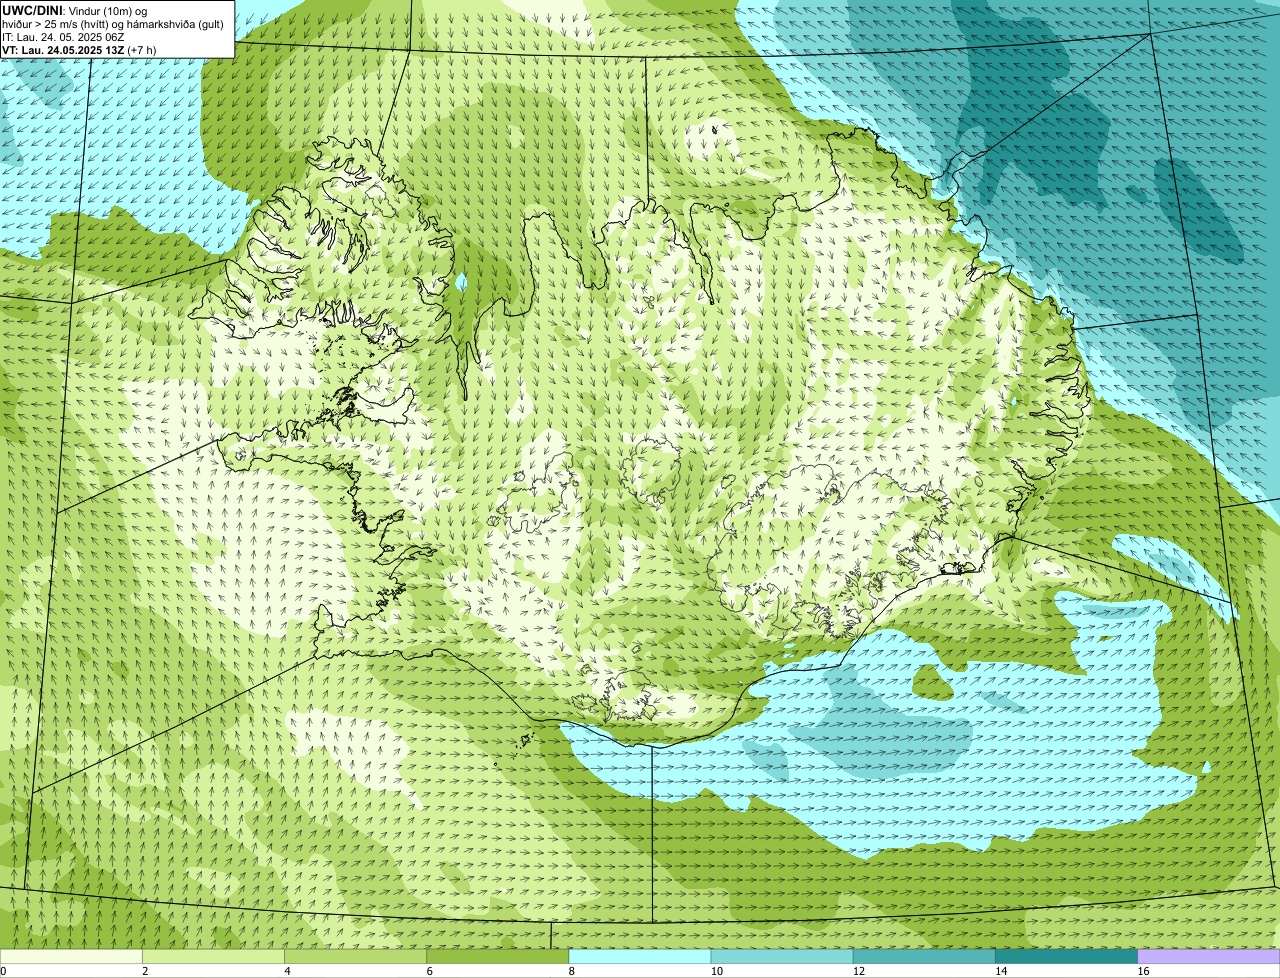Click the light cyan 8–10 legend swatch
Image resolution: width=1280 pixels, height=978 pixels.
[640, 957]
